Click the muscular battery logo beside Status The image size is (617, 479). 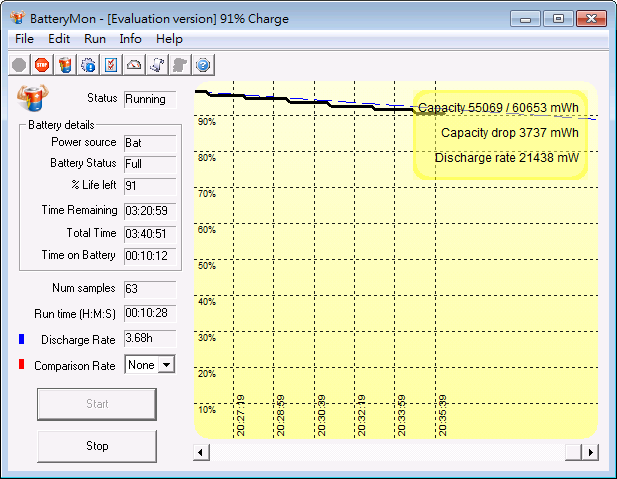33,97
